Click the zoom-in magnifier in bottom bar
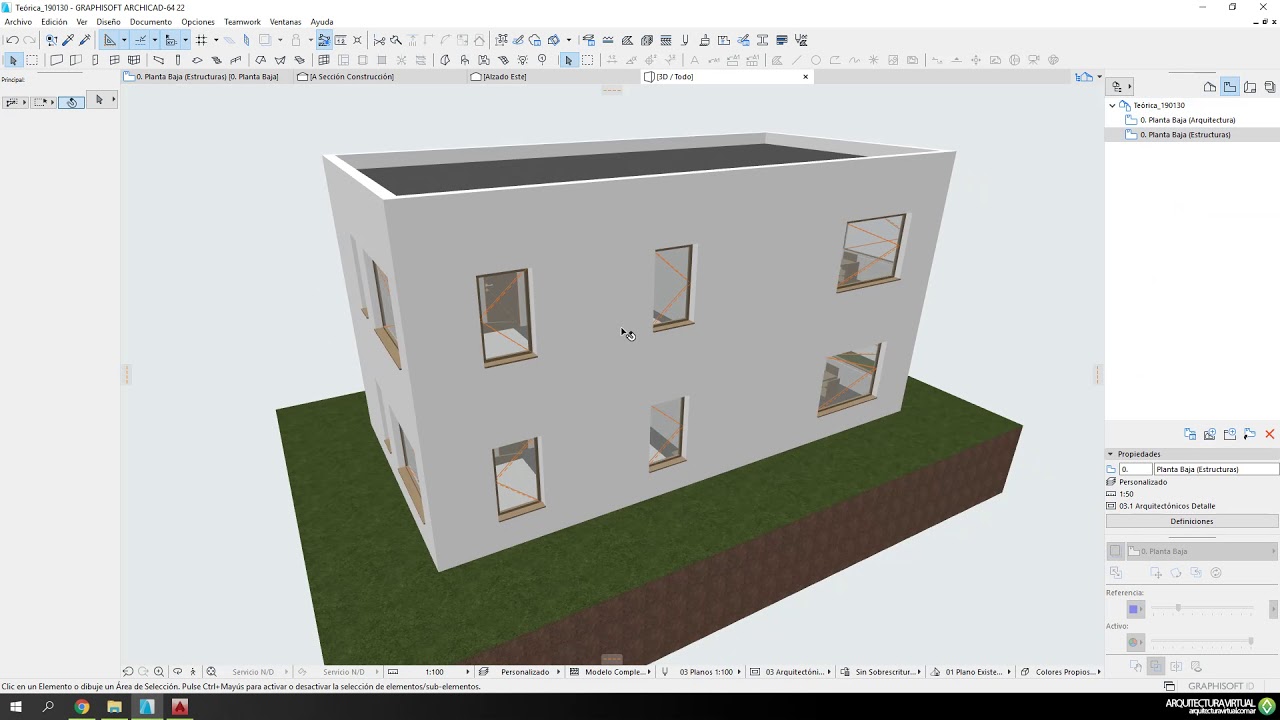1280x720 pixels. pos(158,672)
